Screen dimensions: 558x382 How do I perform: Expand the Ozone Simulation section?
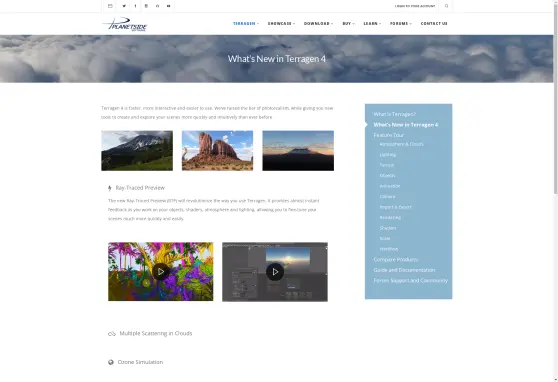click(x=140, y=362)
